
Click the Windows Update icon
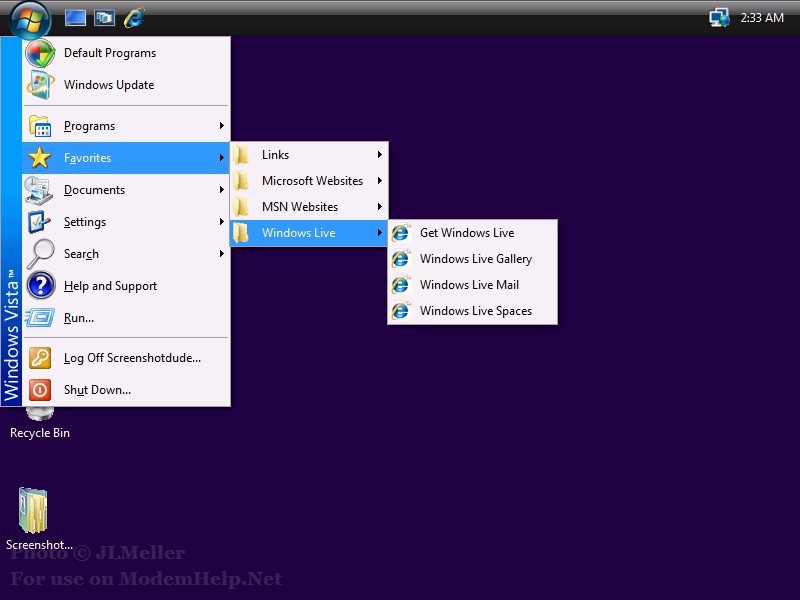pos(40,85)
